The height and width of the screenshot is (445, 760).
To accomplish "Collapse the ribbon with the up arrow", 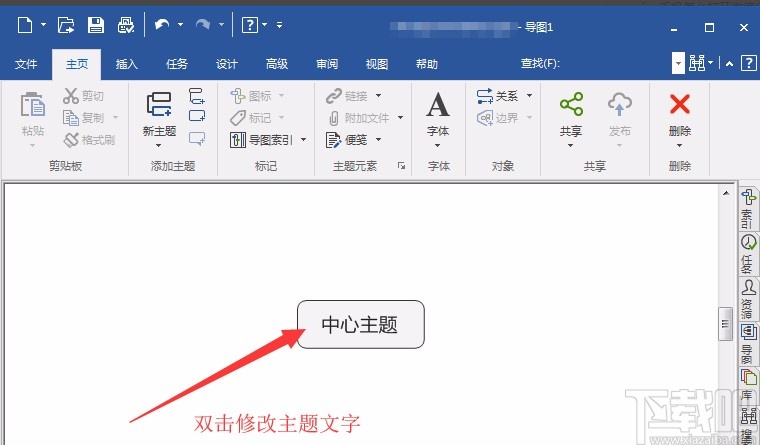I will point(729,64).
